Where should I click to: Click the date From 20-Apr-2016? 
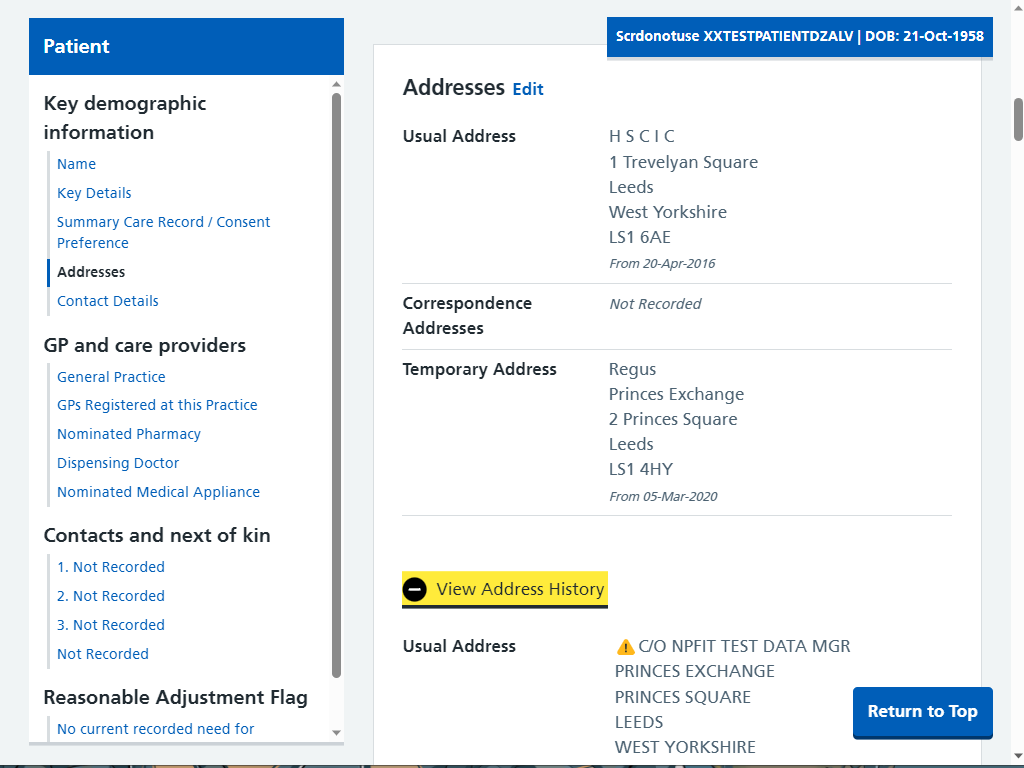(662, 263)
